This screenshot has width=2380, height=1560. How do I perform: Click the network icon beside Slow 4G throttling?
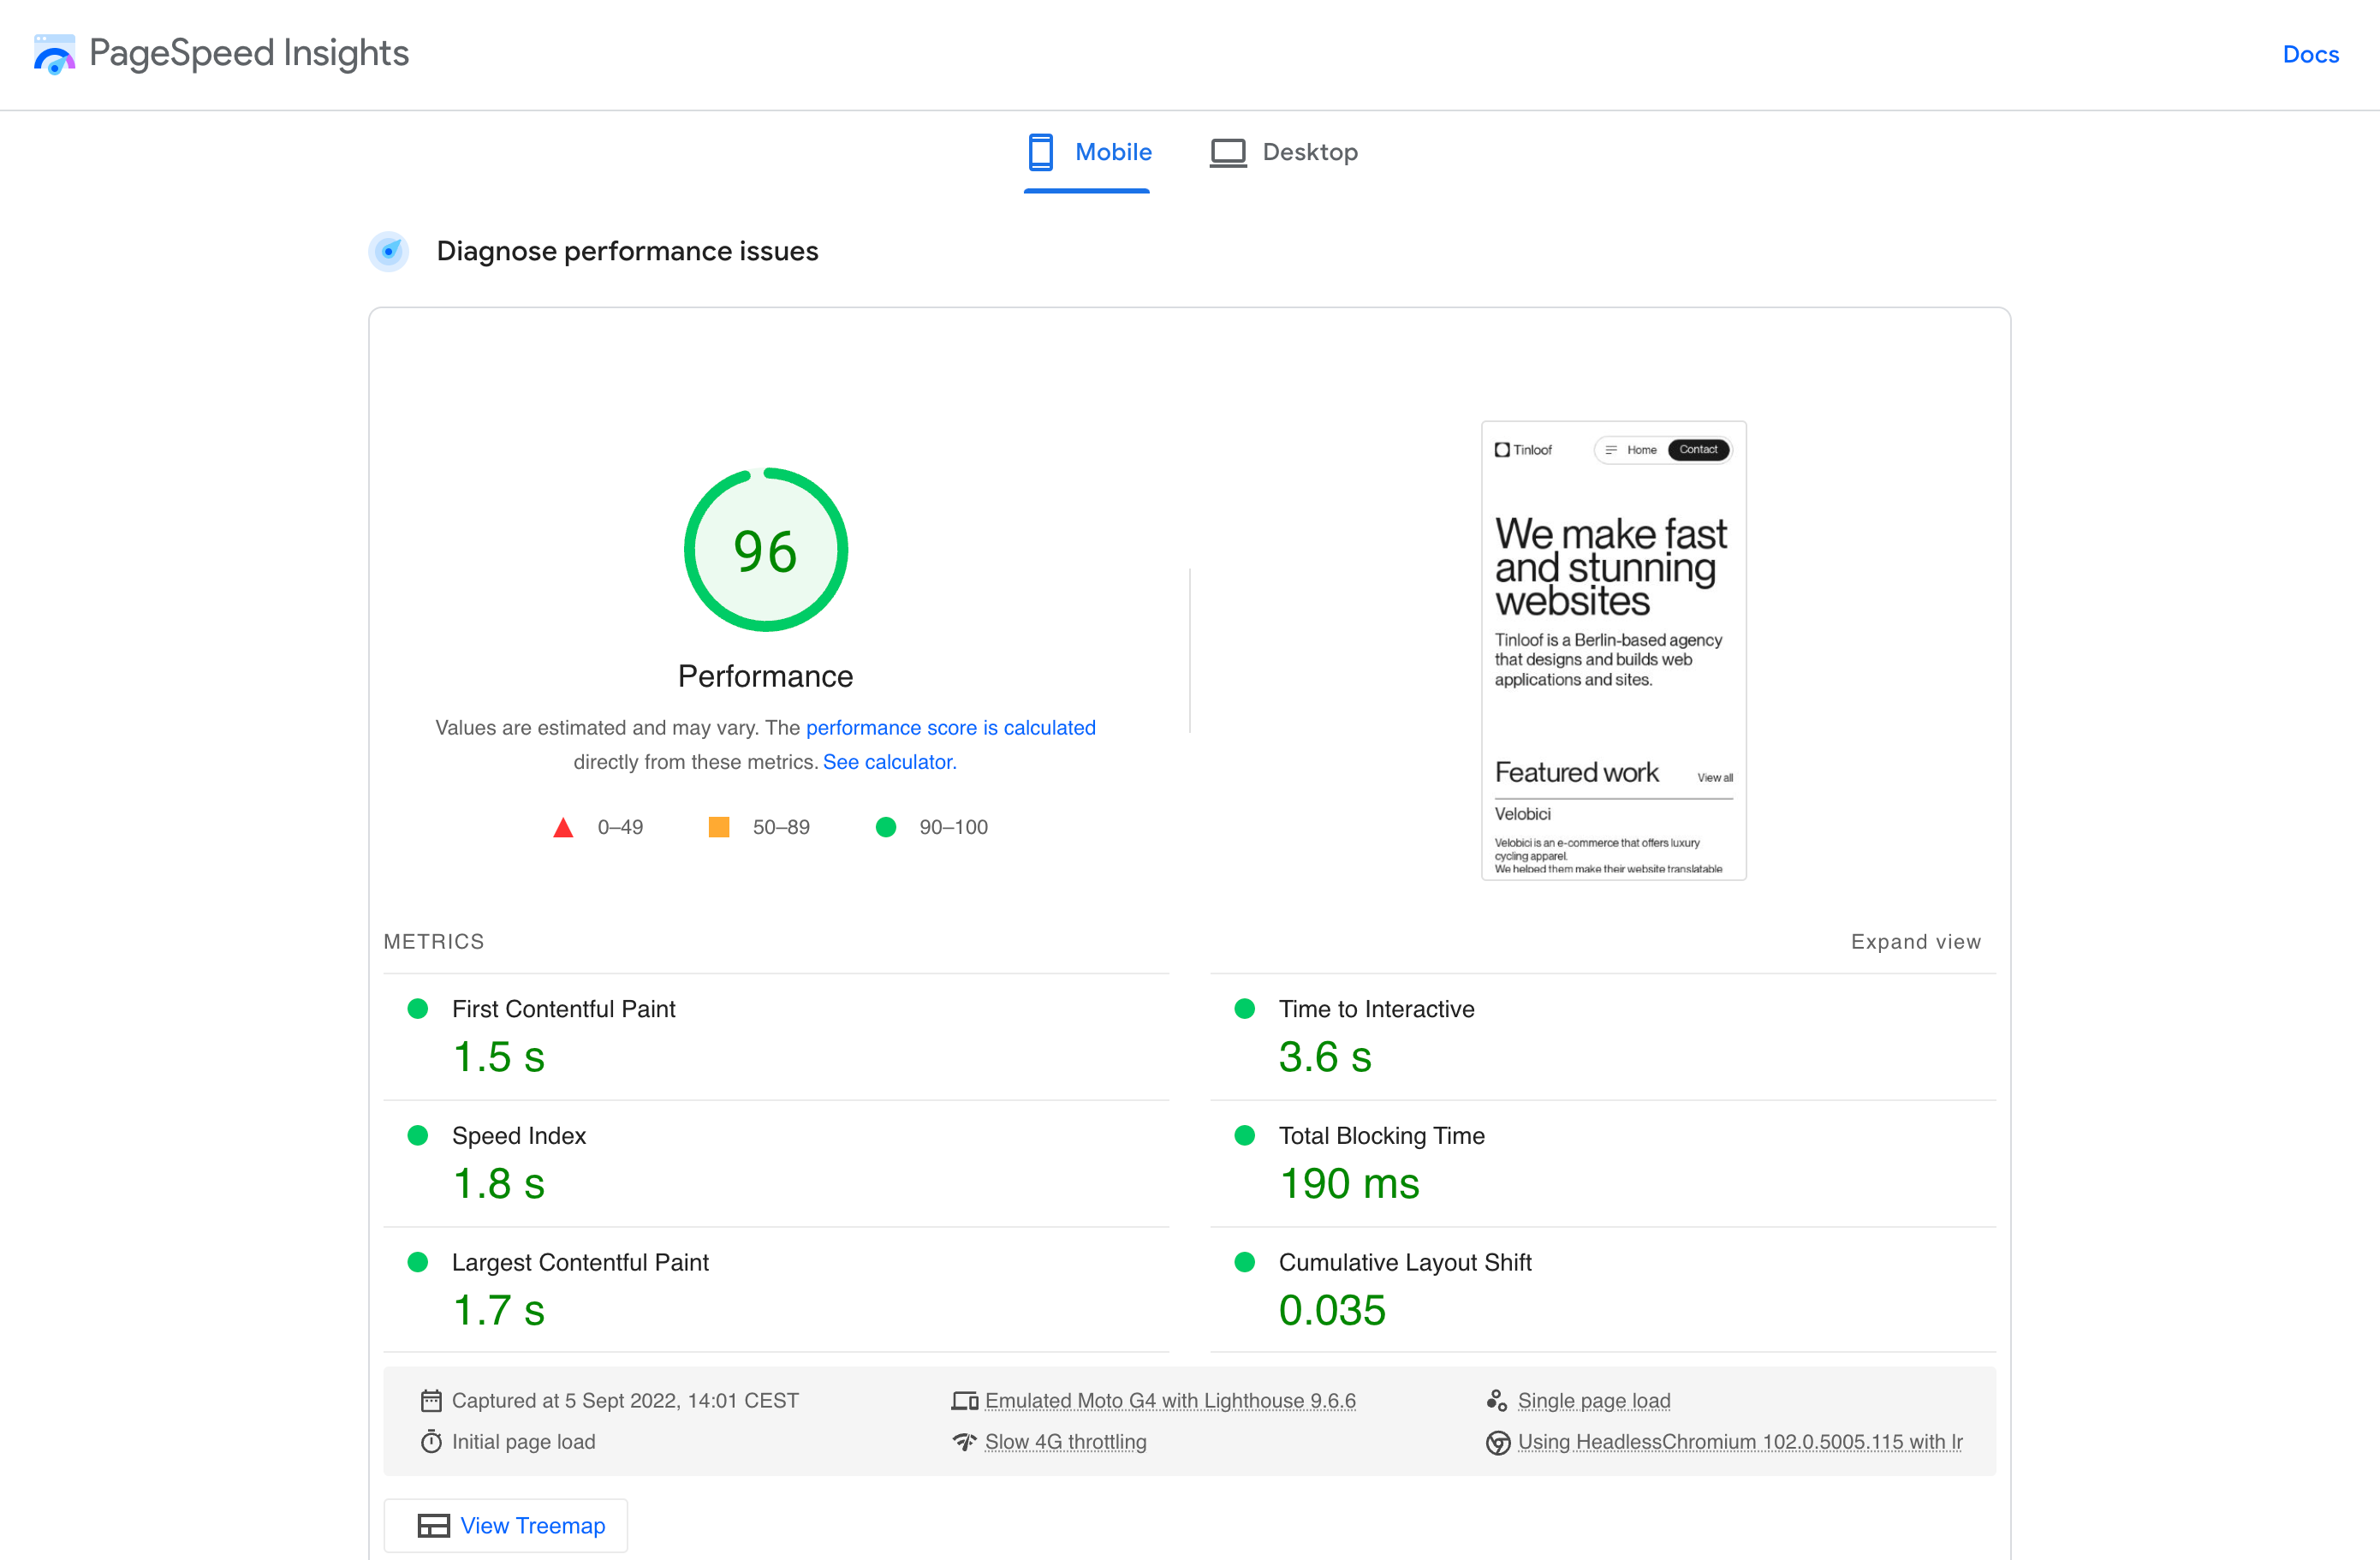pos(964,1442)
